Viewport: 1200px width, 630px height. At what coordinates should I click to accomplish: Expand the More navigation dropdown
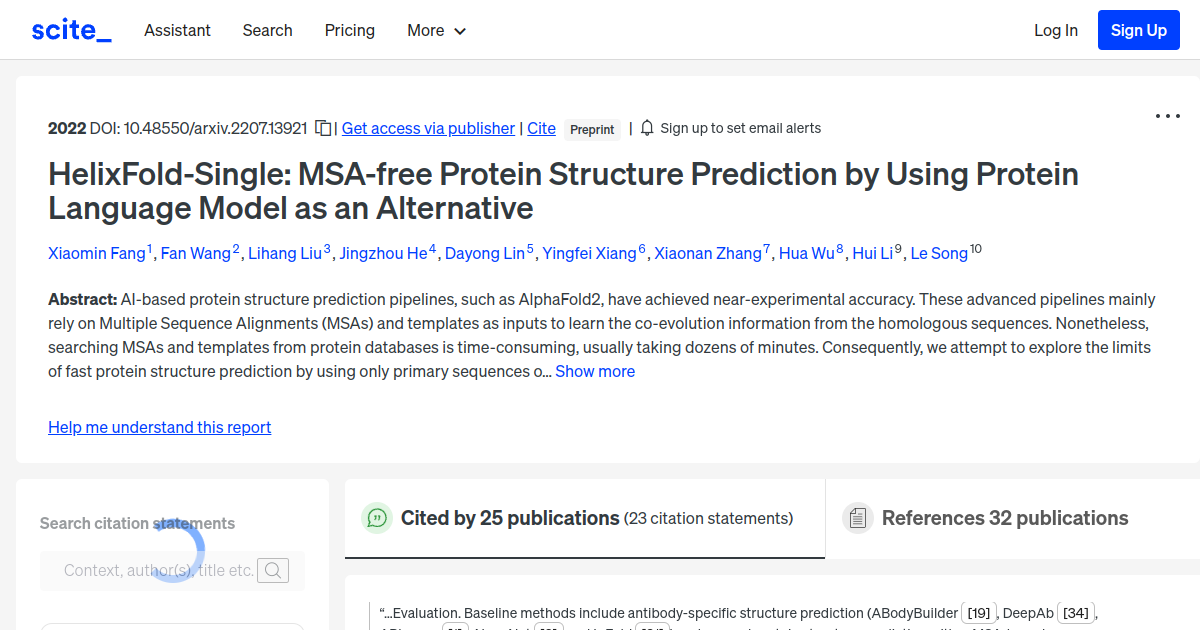coord(436,30)
